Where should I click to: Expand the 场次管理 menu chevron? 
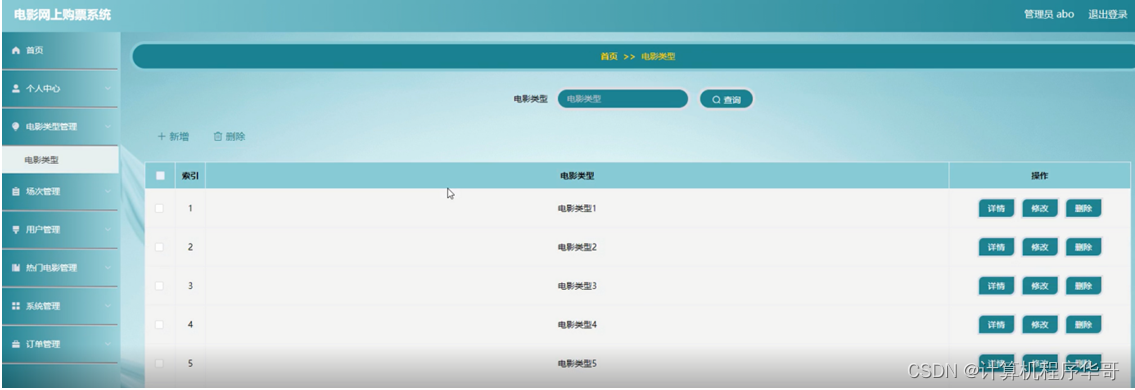click(108, 192)
